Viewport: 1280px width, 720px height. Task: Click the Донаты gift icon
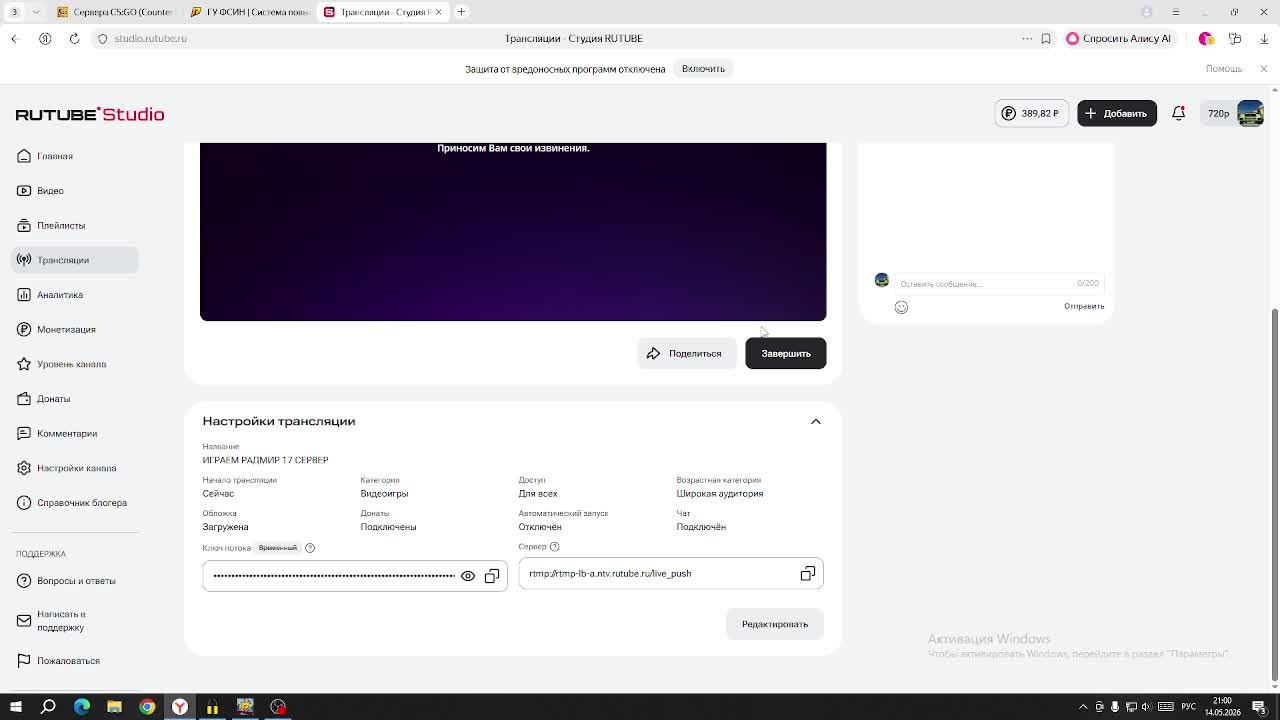24,399
